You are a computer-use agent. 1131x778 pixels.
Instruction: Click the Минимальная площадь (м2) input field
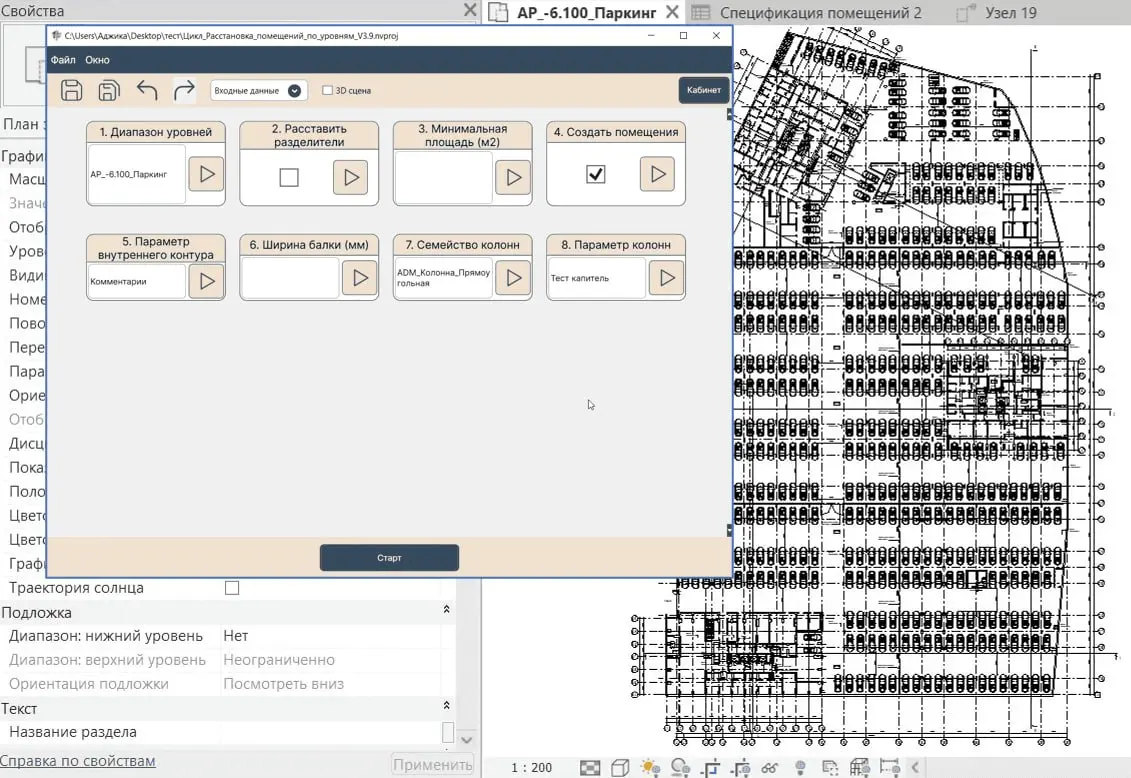(444, 177)
